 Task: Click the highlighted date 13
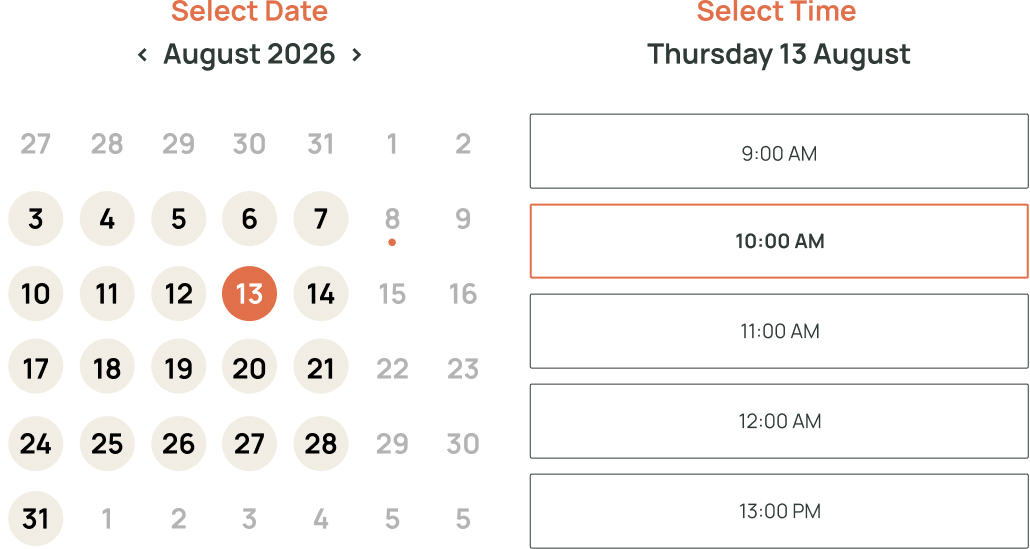pyautogui.click(x=250, y=294)
